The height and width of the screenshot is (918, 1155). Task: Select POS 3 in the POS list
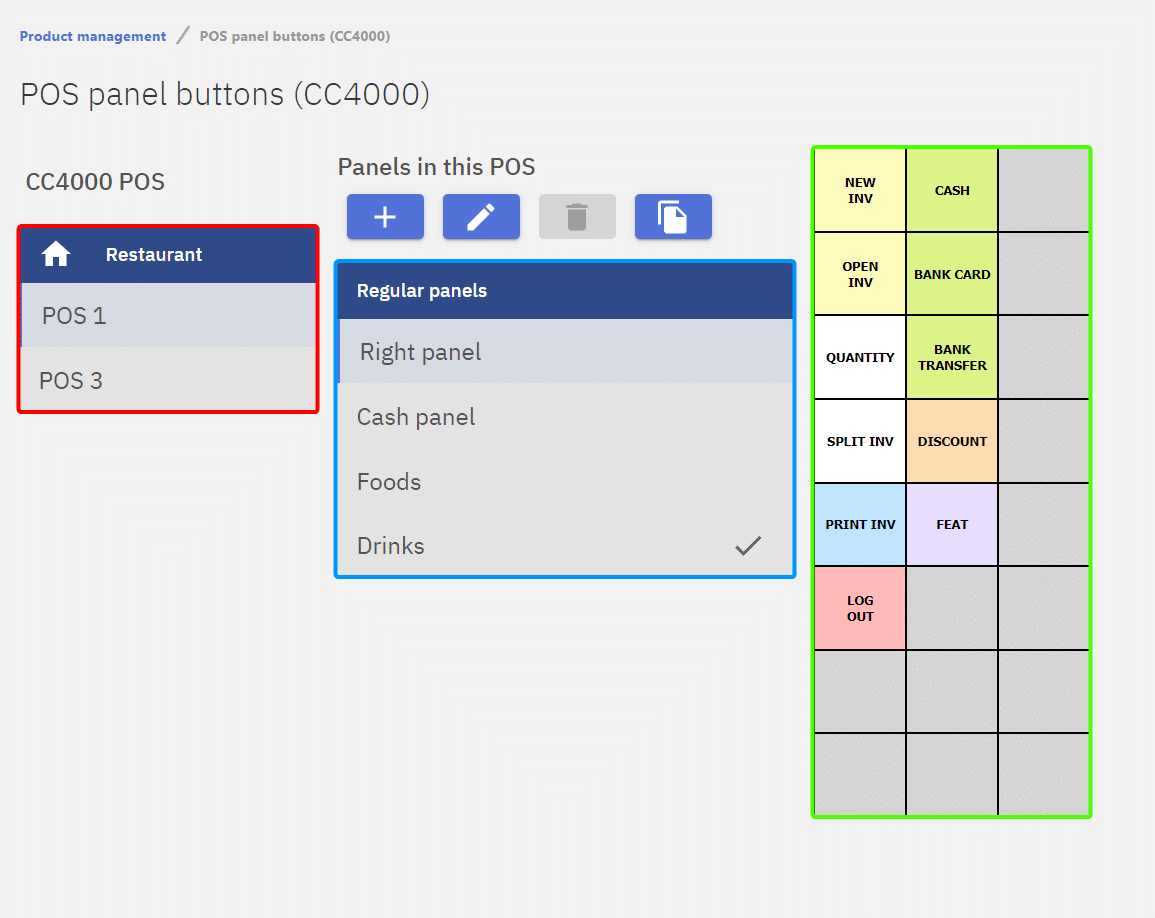tap(71, 381)
